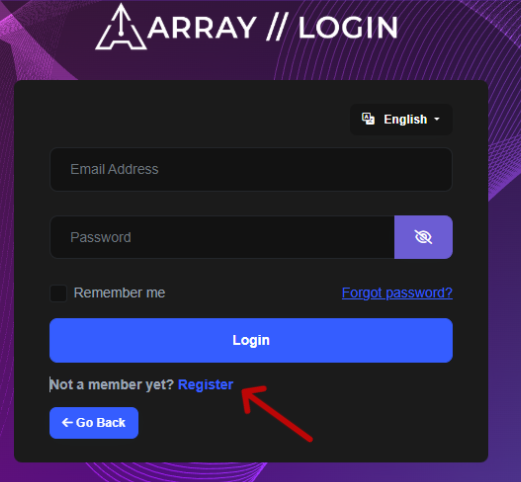
Task: Click the caret arrow next to English
Action: coord(437,119)
